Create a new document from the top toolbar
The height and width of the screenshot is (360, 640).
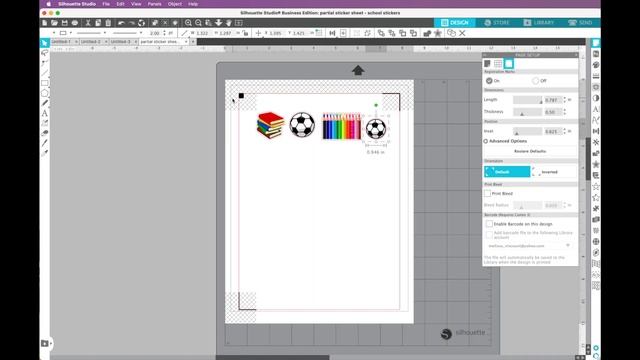point(44,23)
